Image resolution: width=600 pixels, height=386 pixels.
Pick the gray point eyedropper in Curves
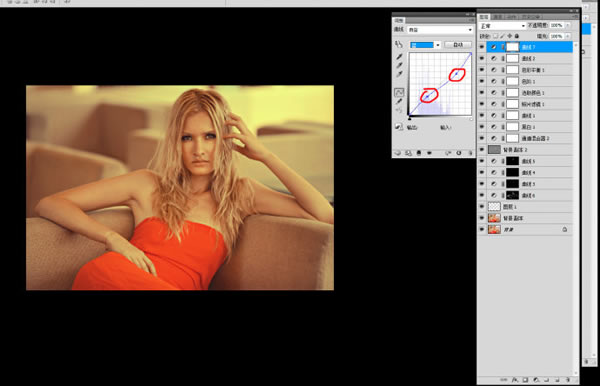pyautogui.click(x=399, y=65)
